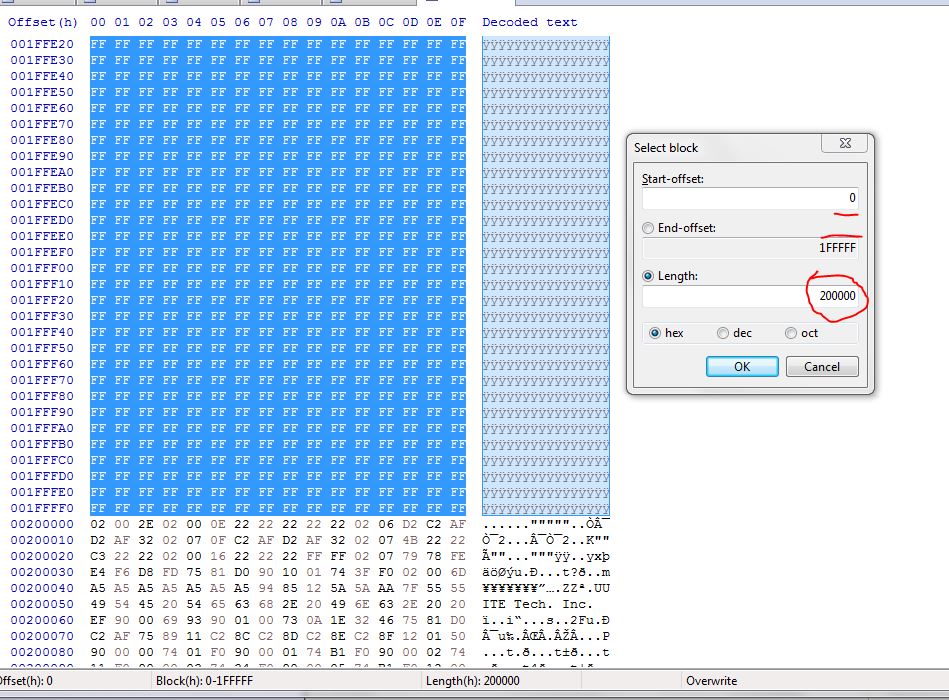The width and height of the screenshot is (949, 700).
Task: Click the 'Select block' dialog title
Action: [x=666, y=148]
